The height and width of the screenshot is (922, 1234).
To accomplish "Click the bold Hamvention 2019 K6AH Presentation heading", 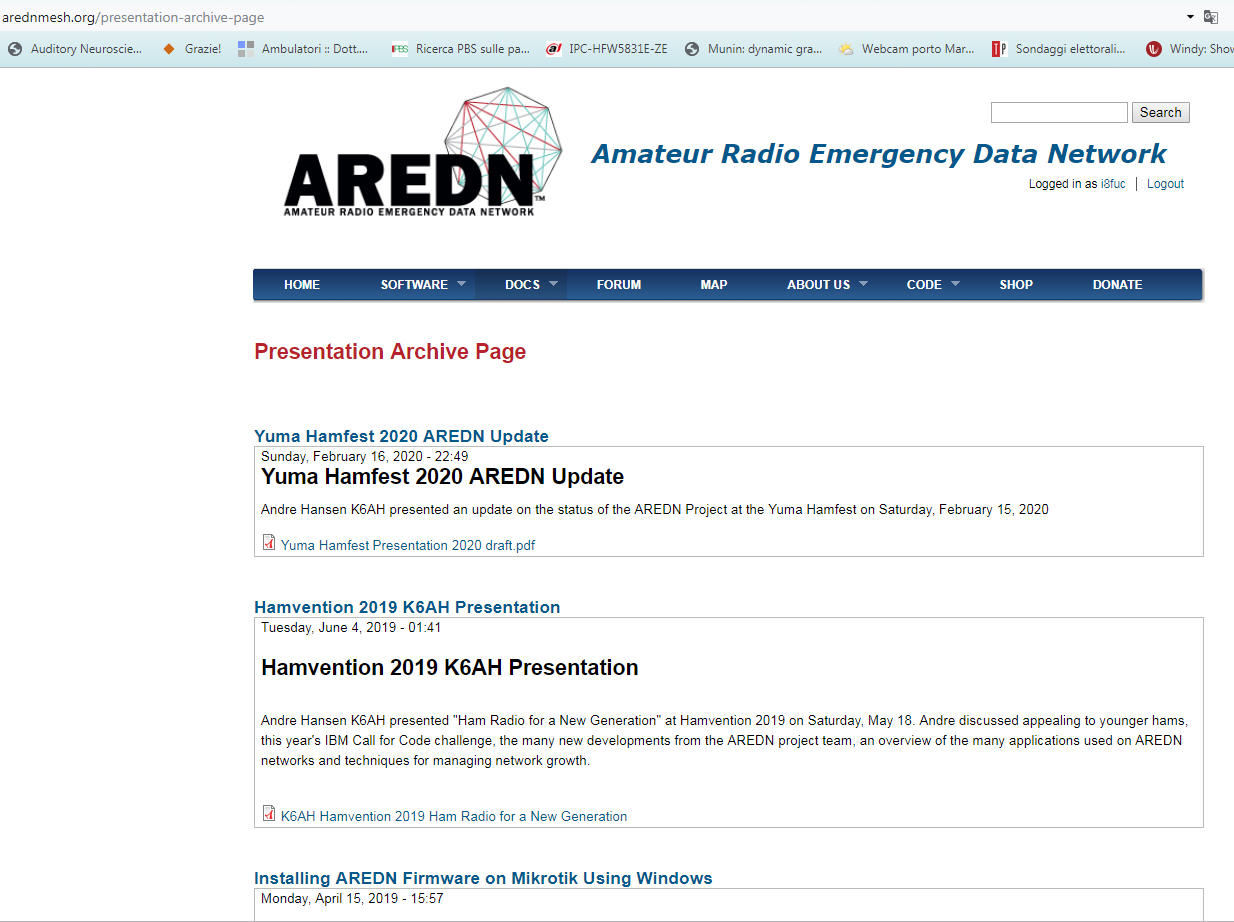I will pos(450,667).
